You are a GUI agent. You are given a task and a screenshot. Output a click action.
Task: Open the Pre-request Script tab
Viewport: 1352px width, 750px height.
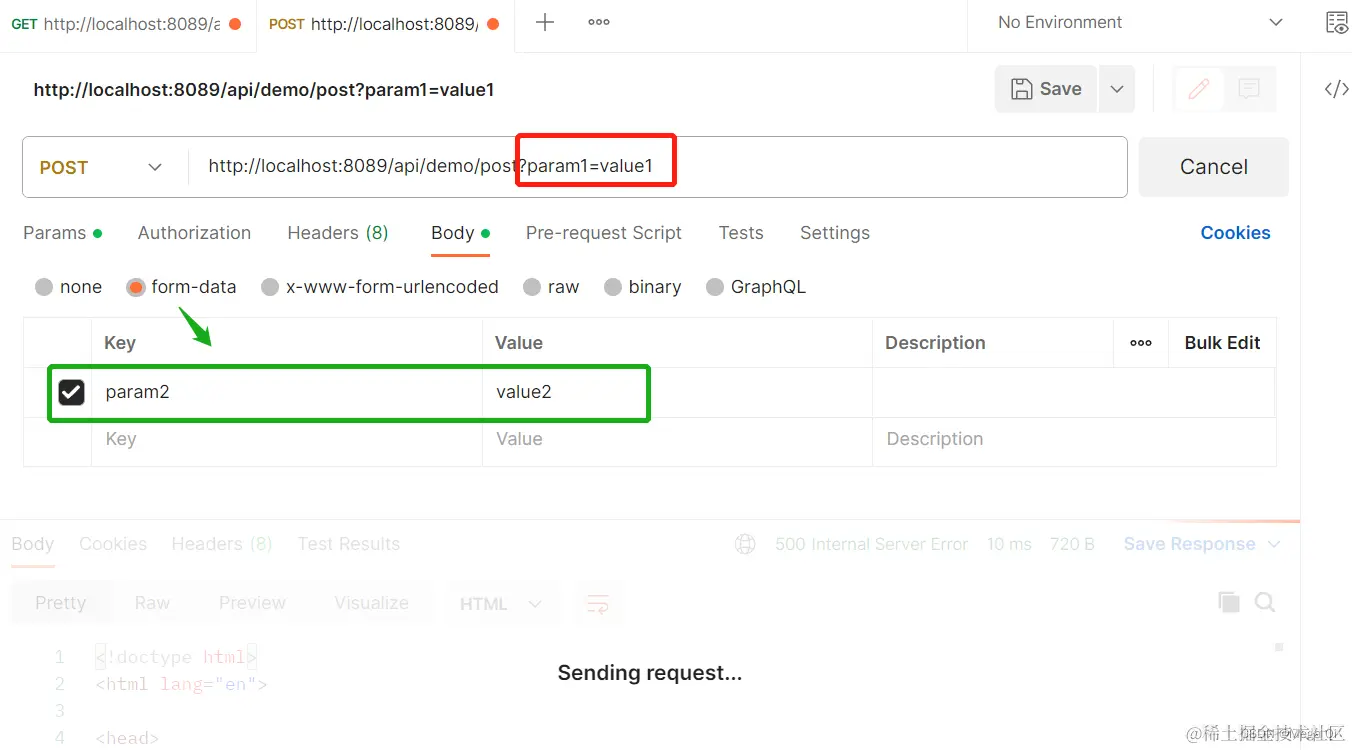(x=604, y=233)
